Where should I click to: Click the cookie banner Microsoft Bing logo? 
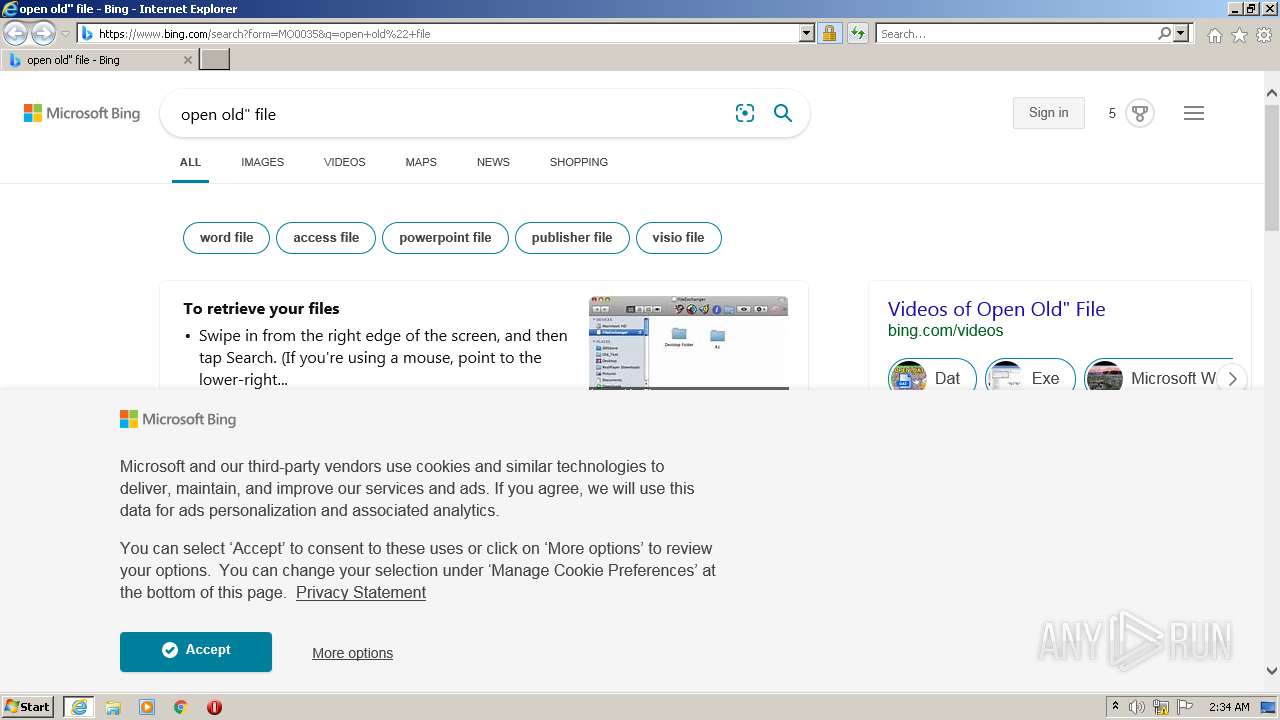[x=178, y=419]
